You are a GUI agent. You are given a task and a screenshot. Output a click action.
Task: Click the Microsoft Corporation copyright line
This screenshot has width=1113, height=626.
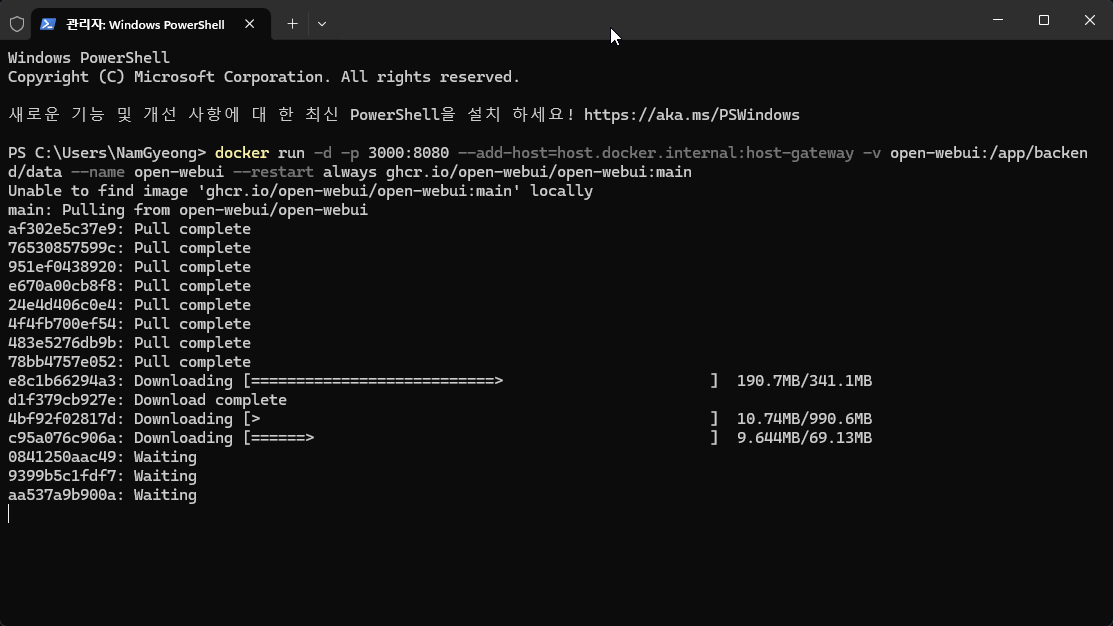click(262, 76)
